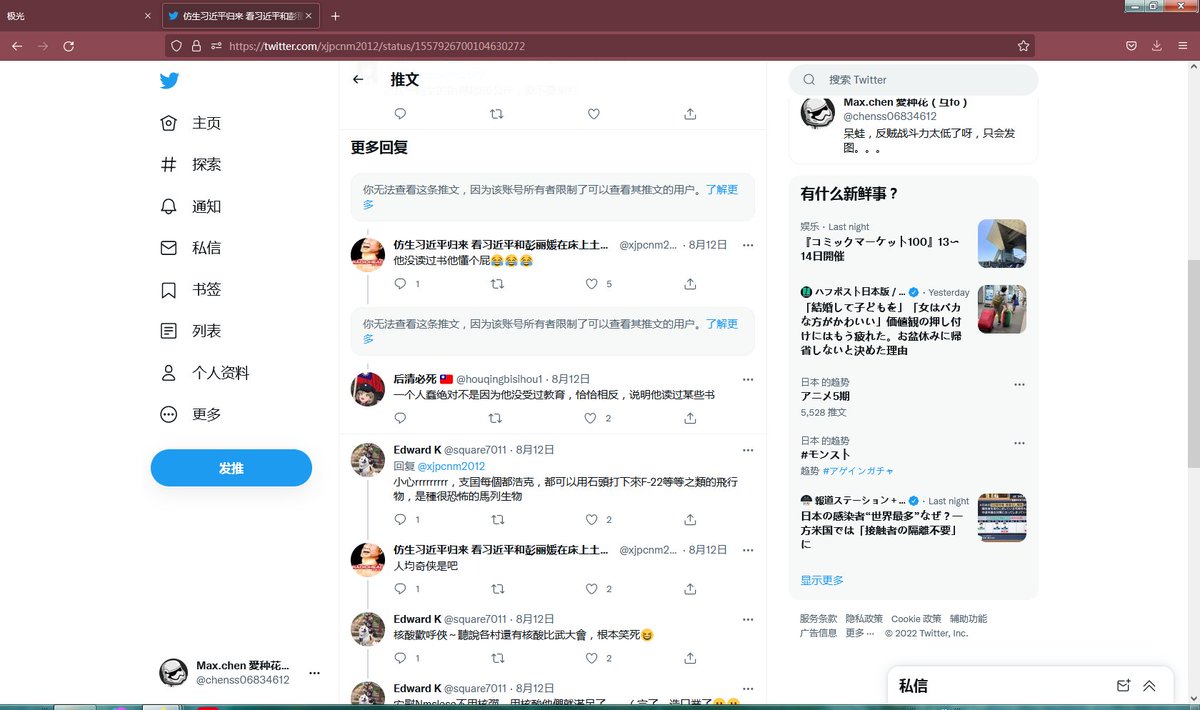This screenshot has width=1200, height=710.
Task: Open options for アニメ5期 trend
Action: tap(1019, 384)
